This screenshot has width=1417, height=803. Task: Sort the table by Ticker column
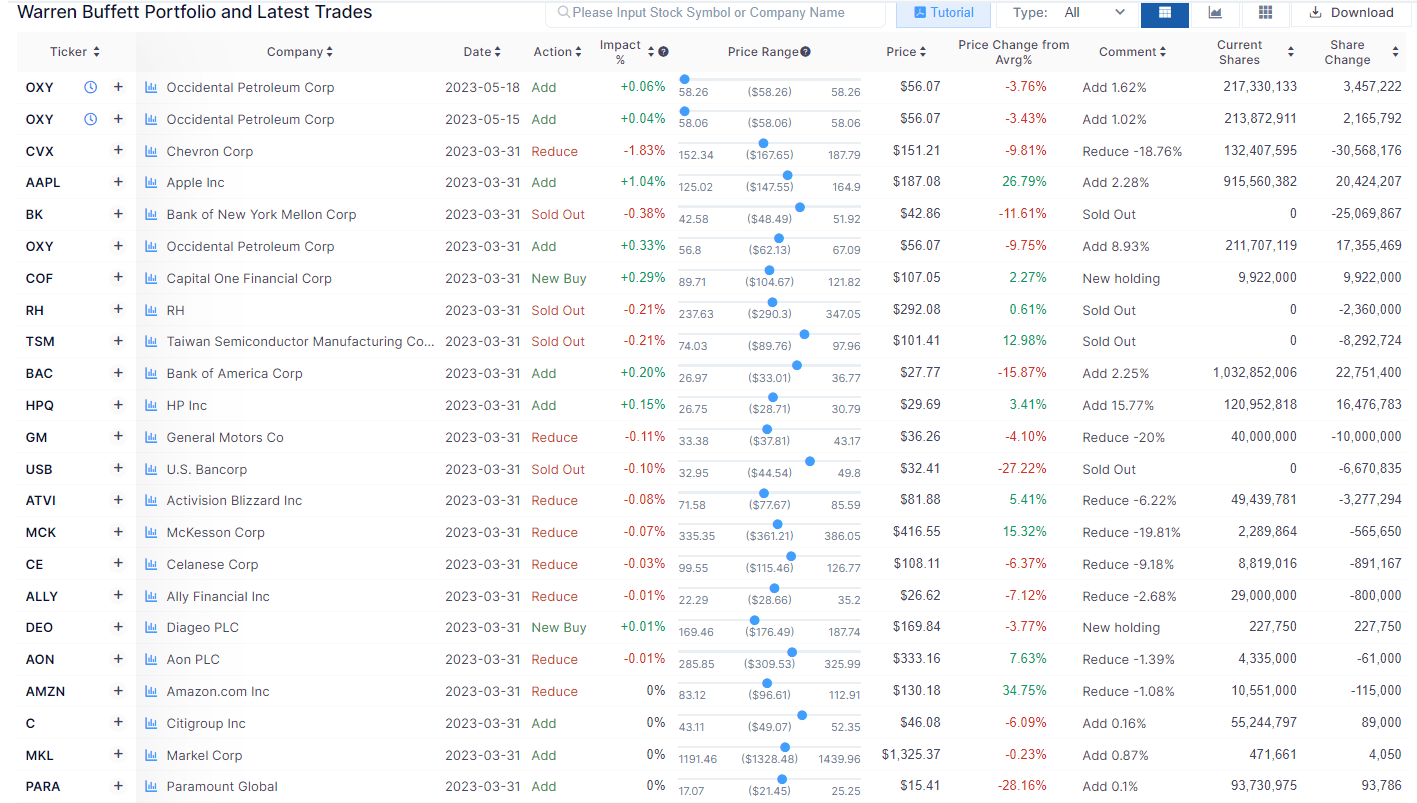point(75,52)
